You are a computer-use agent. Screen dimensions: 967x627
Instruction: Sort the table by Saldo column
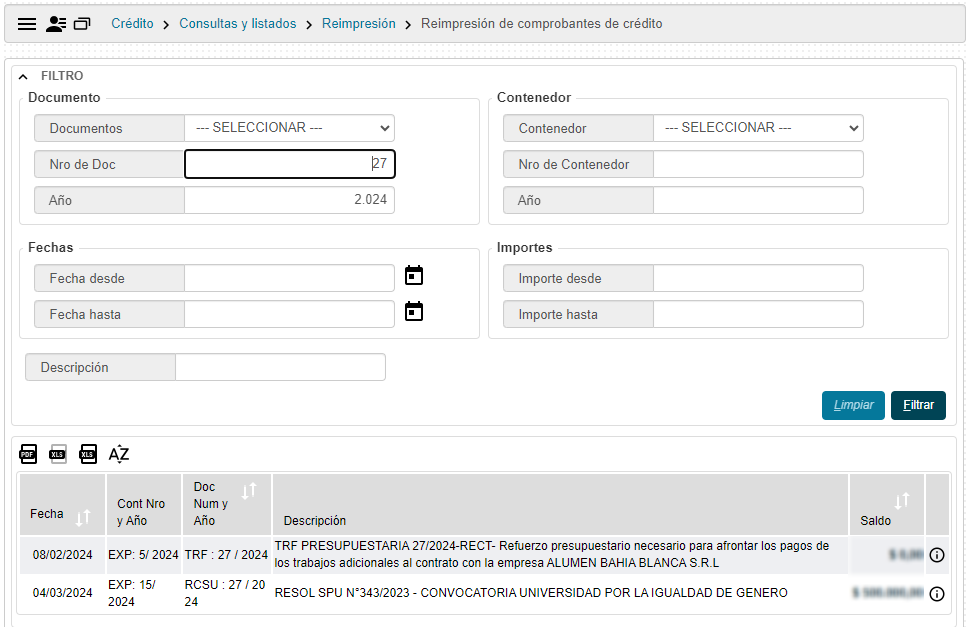click(x=902, y=501)
